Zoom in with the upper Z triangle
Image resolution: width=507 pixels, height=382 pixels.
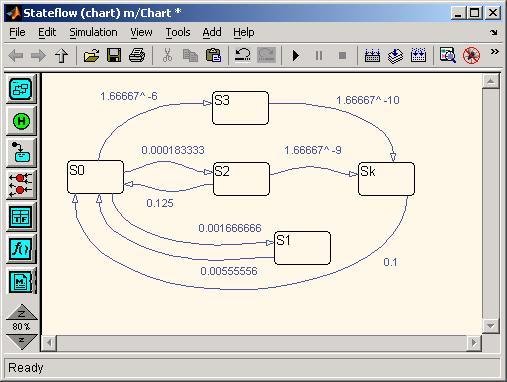click(22, 313)
